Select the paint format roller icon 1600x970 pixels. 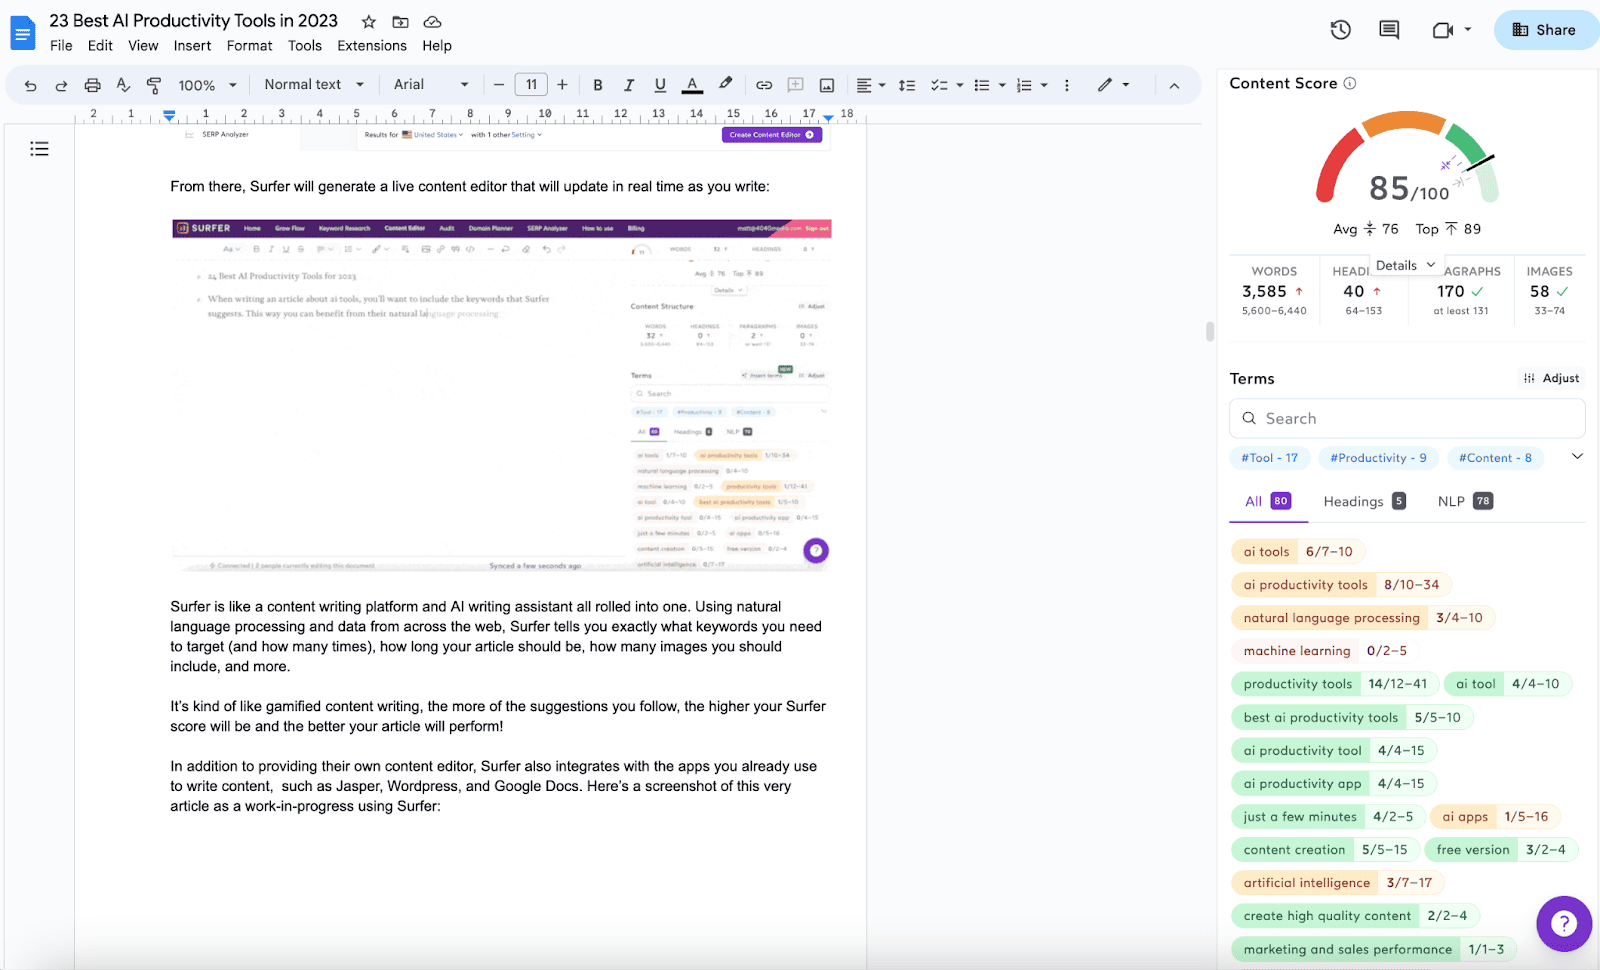tap(153, 85)
